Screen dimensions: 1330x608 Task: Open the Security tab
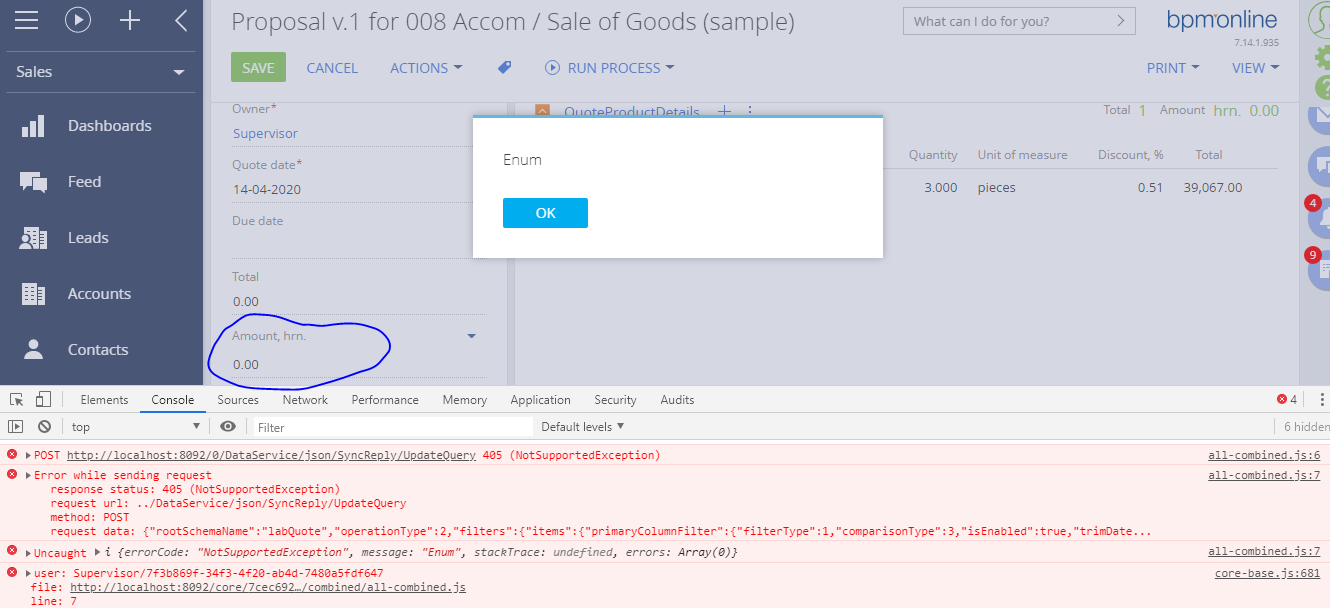[615, 399]
